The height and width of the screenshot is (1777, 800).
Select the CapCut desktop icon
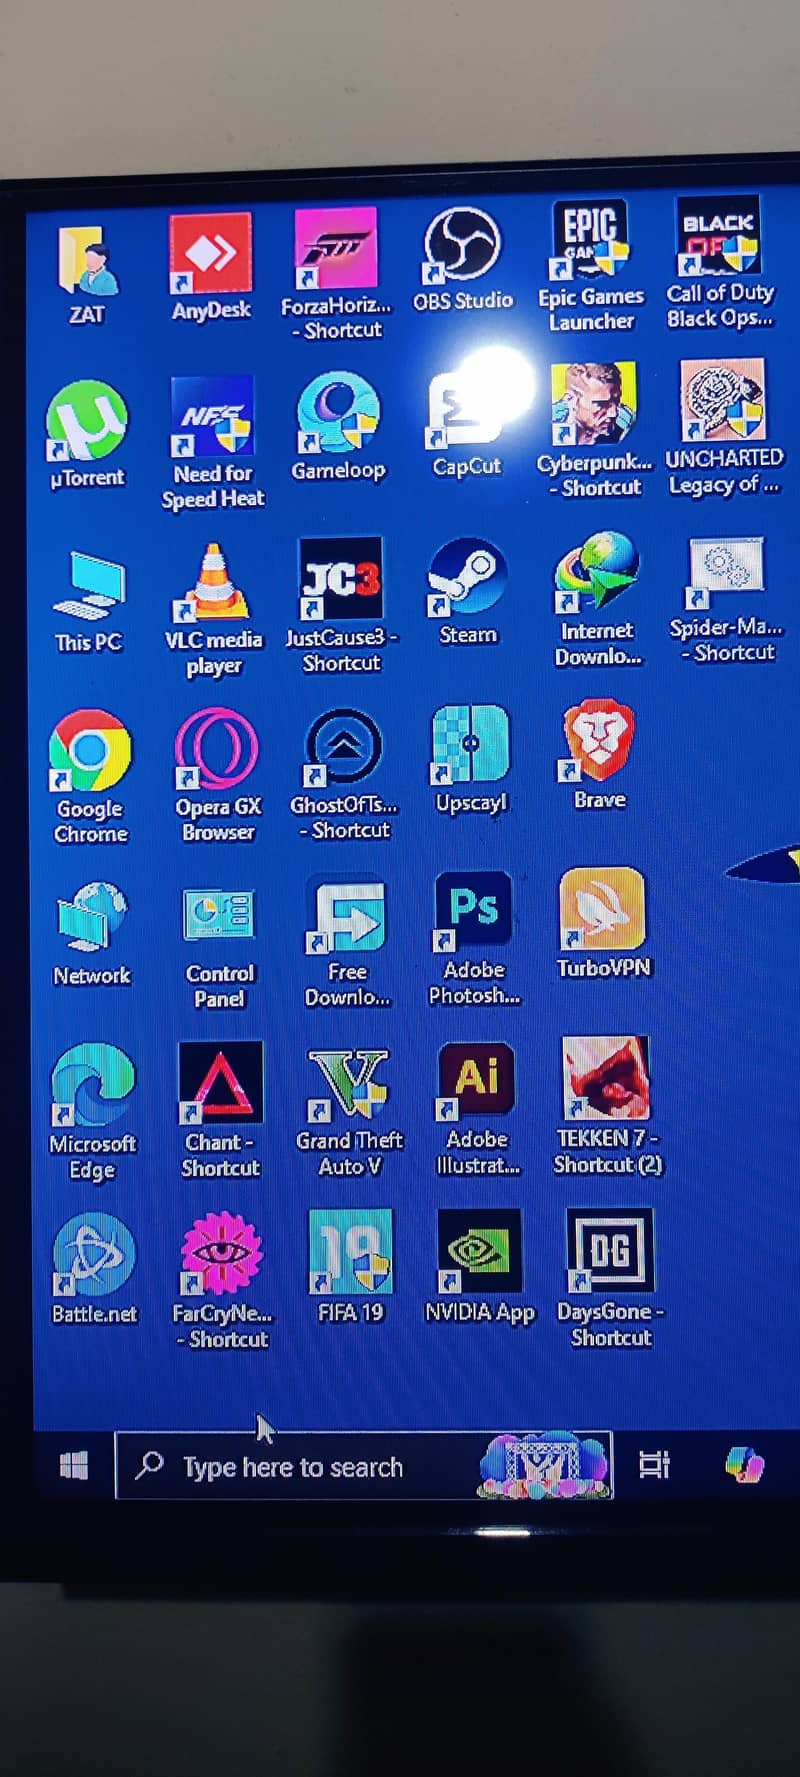click(x=465, y=410)
